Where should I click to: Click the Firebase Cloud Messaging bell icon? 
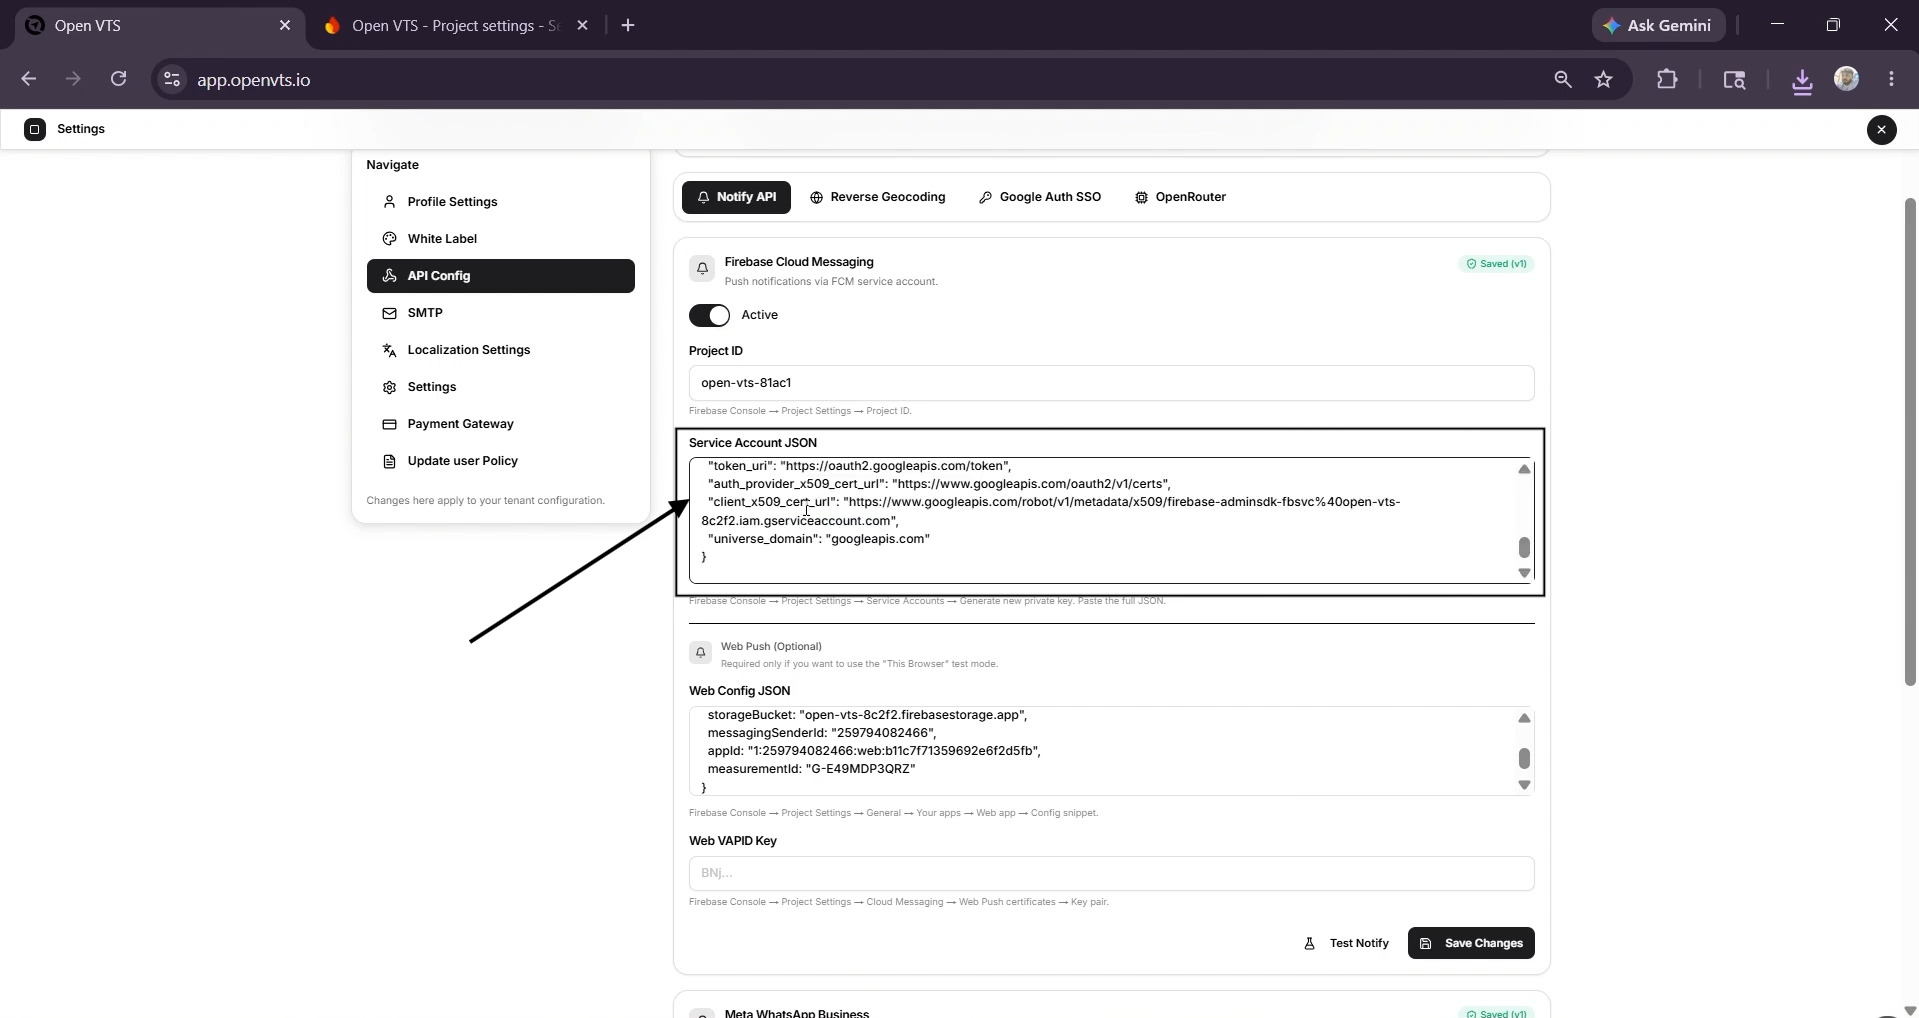coord(702,268)
